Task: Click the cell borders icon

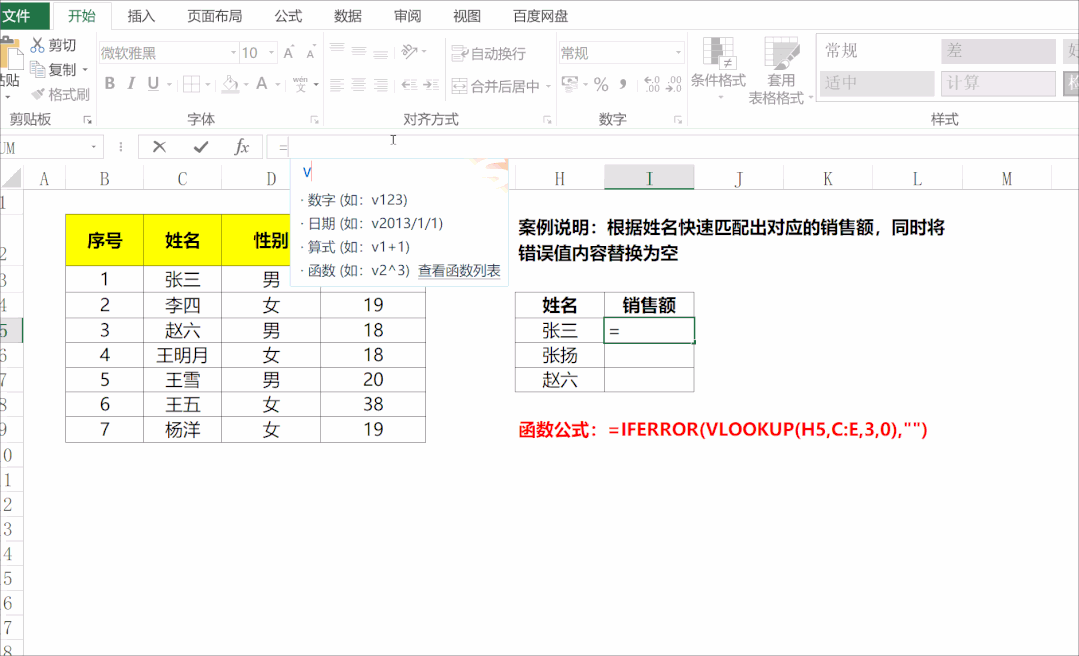Action: (x=191, y=84)
